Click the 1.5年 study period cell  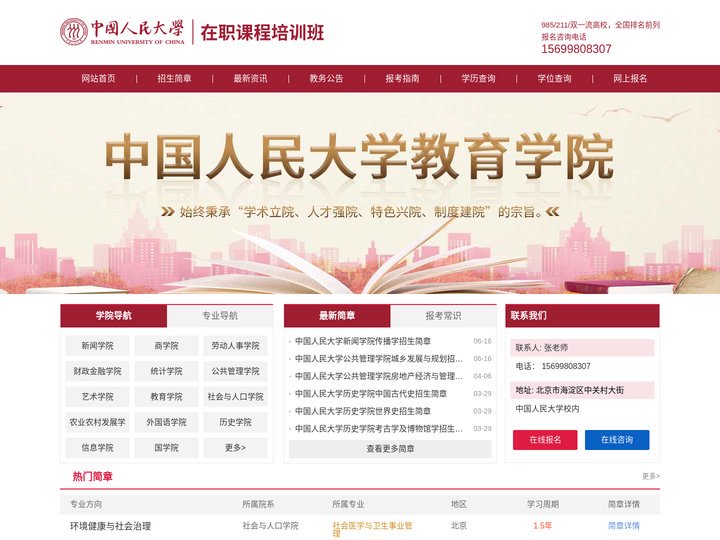543,526
